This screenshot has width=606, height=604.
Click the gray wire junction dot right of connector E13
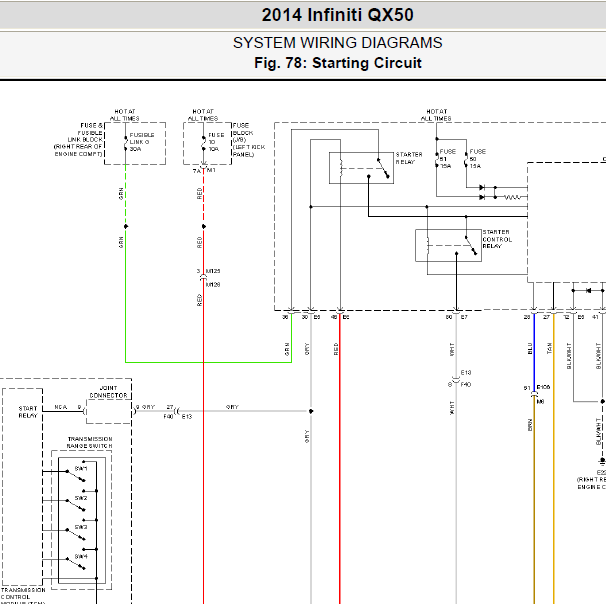point(311,412)
